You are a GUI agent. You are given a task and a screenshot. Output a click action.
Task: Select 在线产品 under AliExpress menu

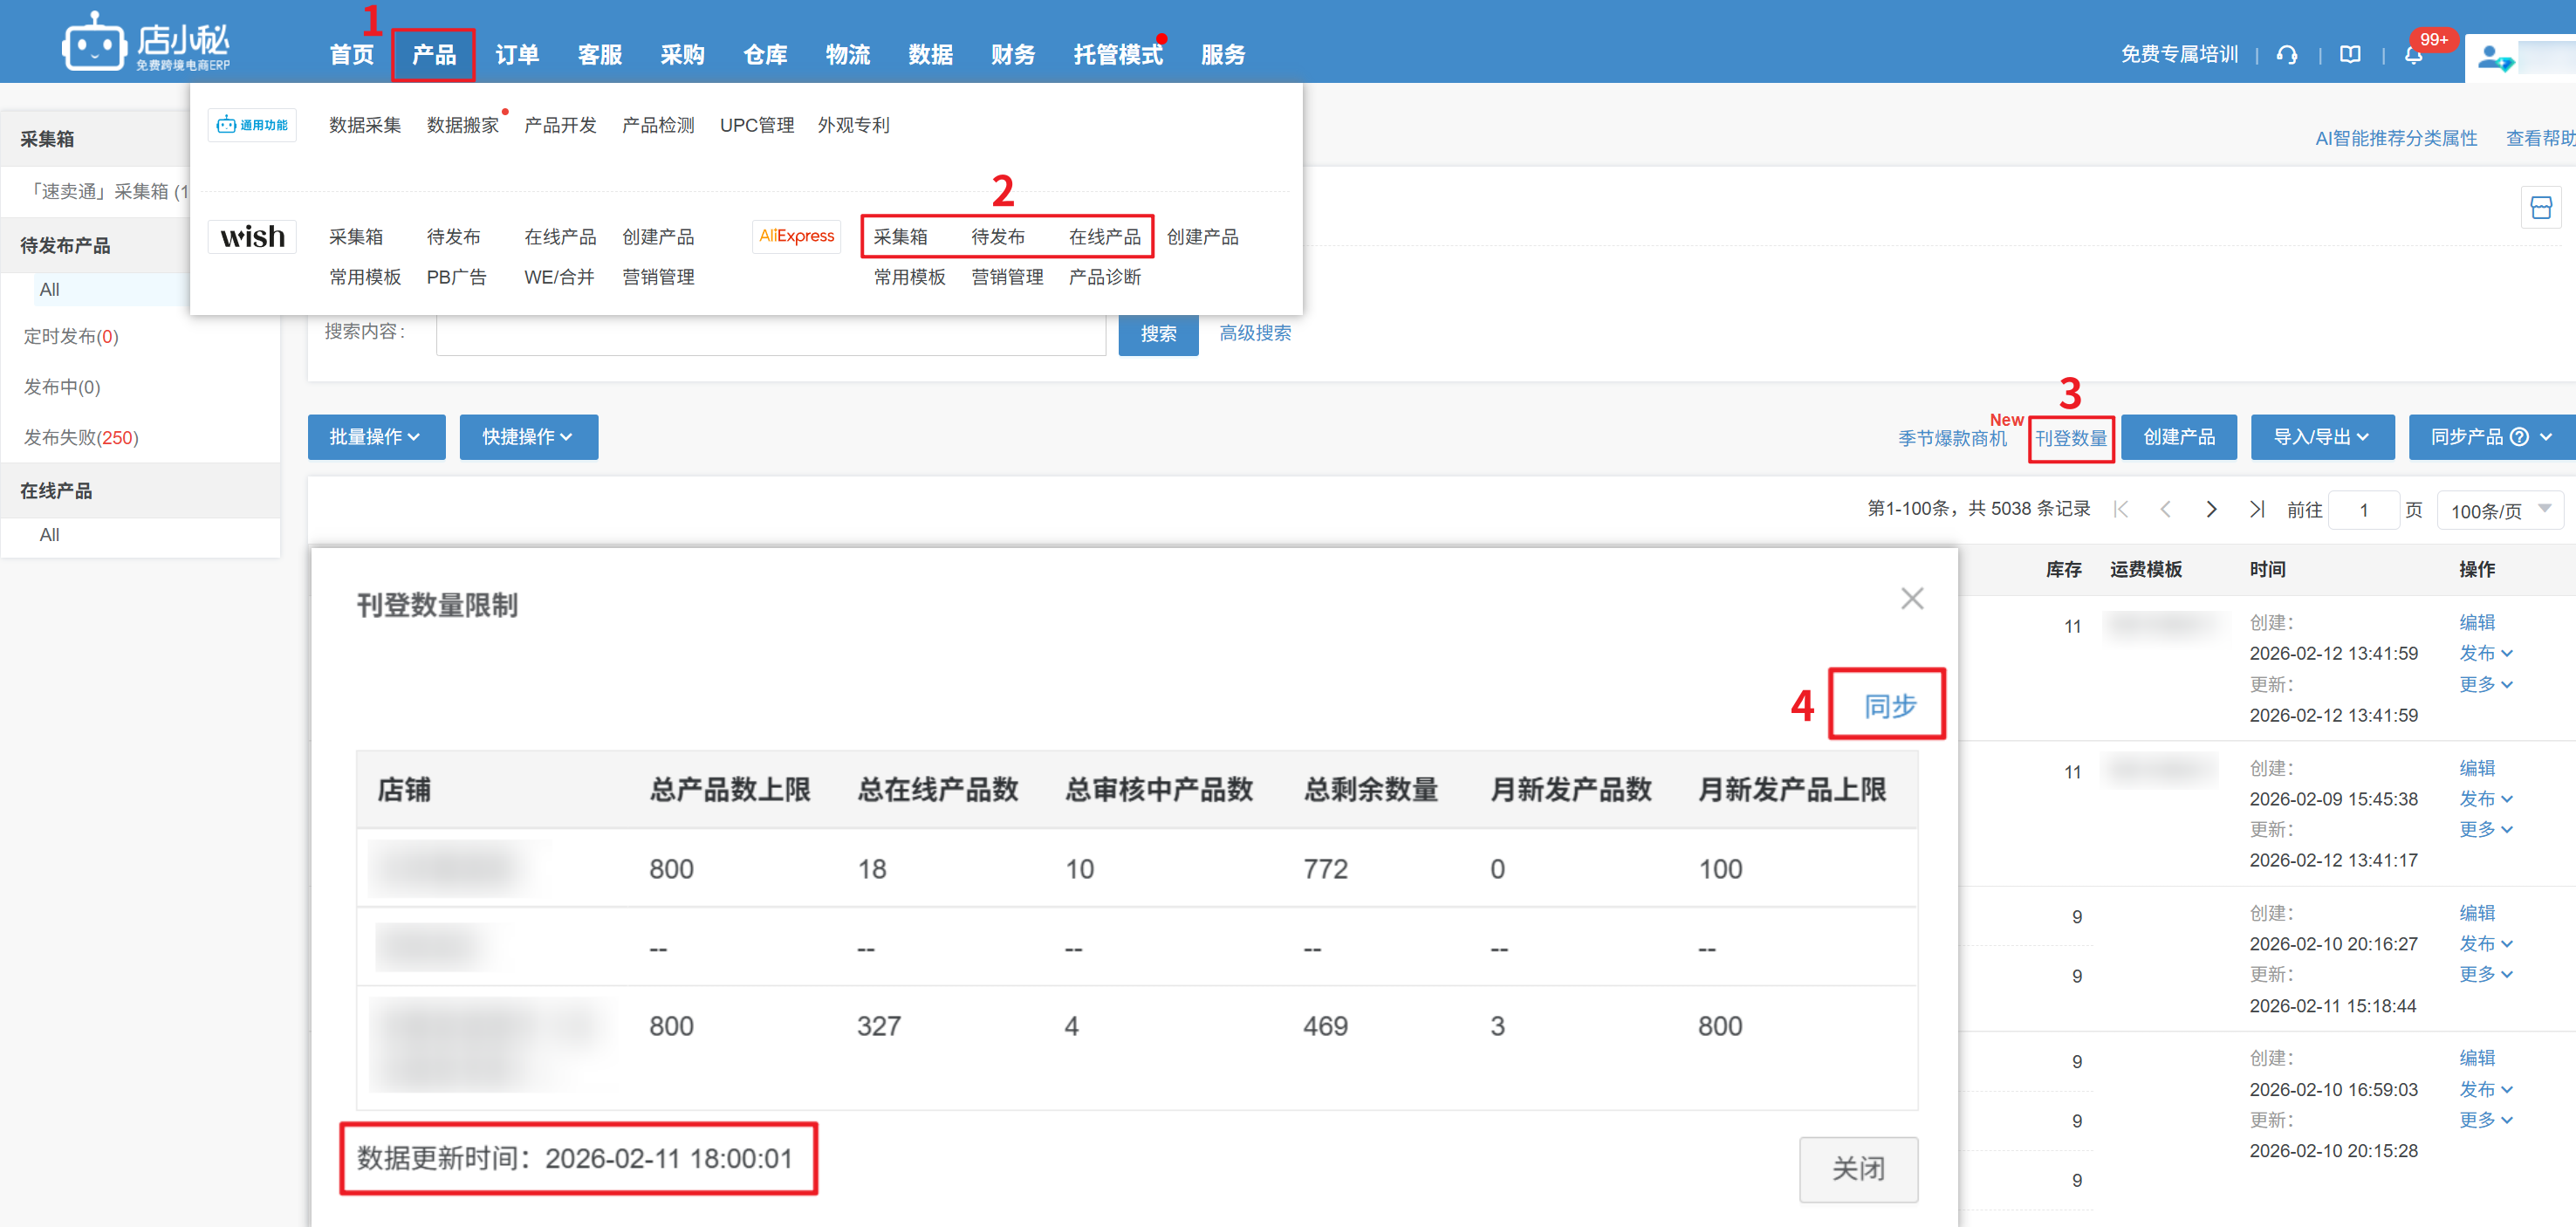pos(1104,237)
